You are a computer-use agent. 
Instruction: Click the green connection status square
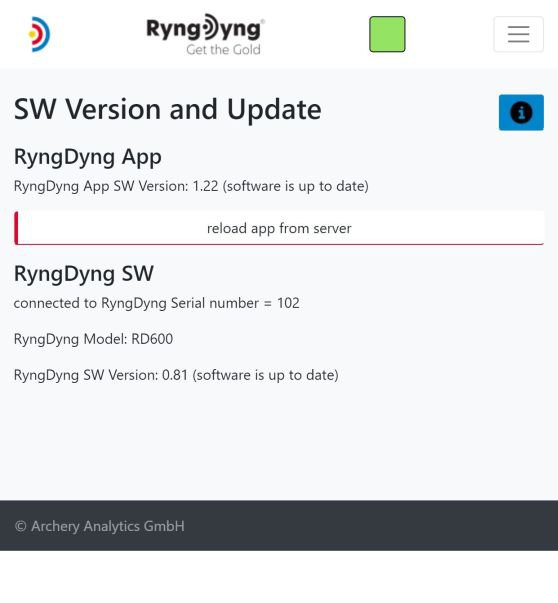point(387,34)
